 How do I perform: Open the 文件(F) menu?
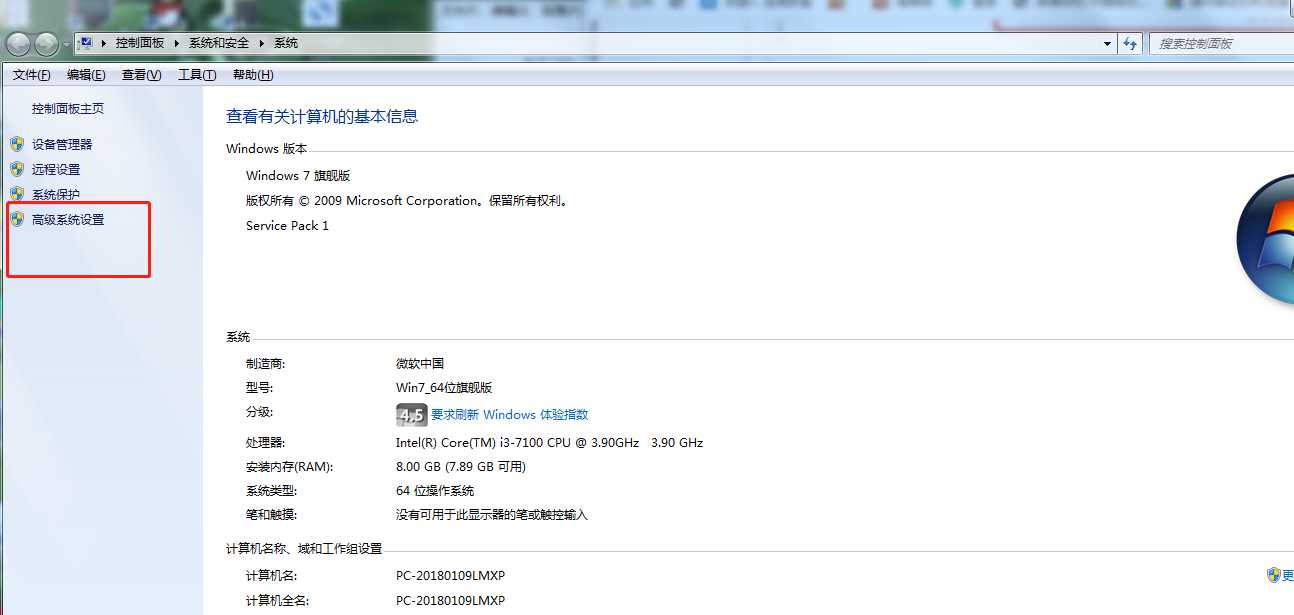tap(32, 75)
